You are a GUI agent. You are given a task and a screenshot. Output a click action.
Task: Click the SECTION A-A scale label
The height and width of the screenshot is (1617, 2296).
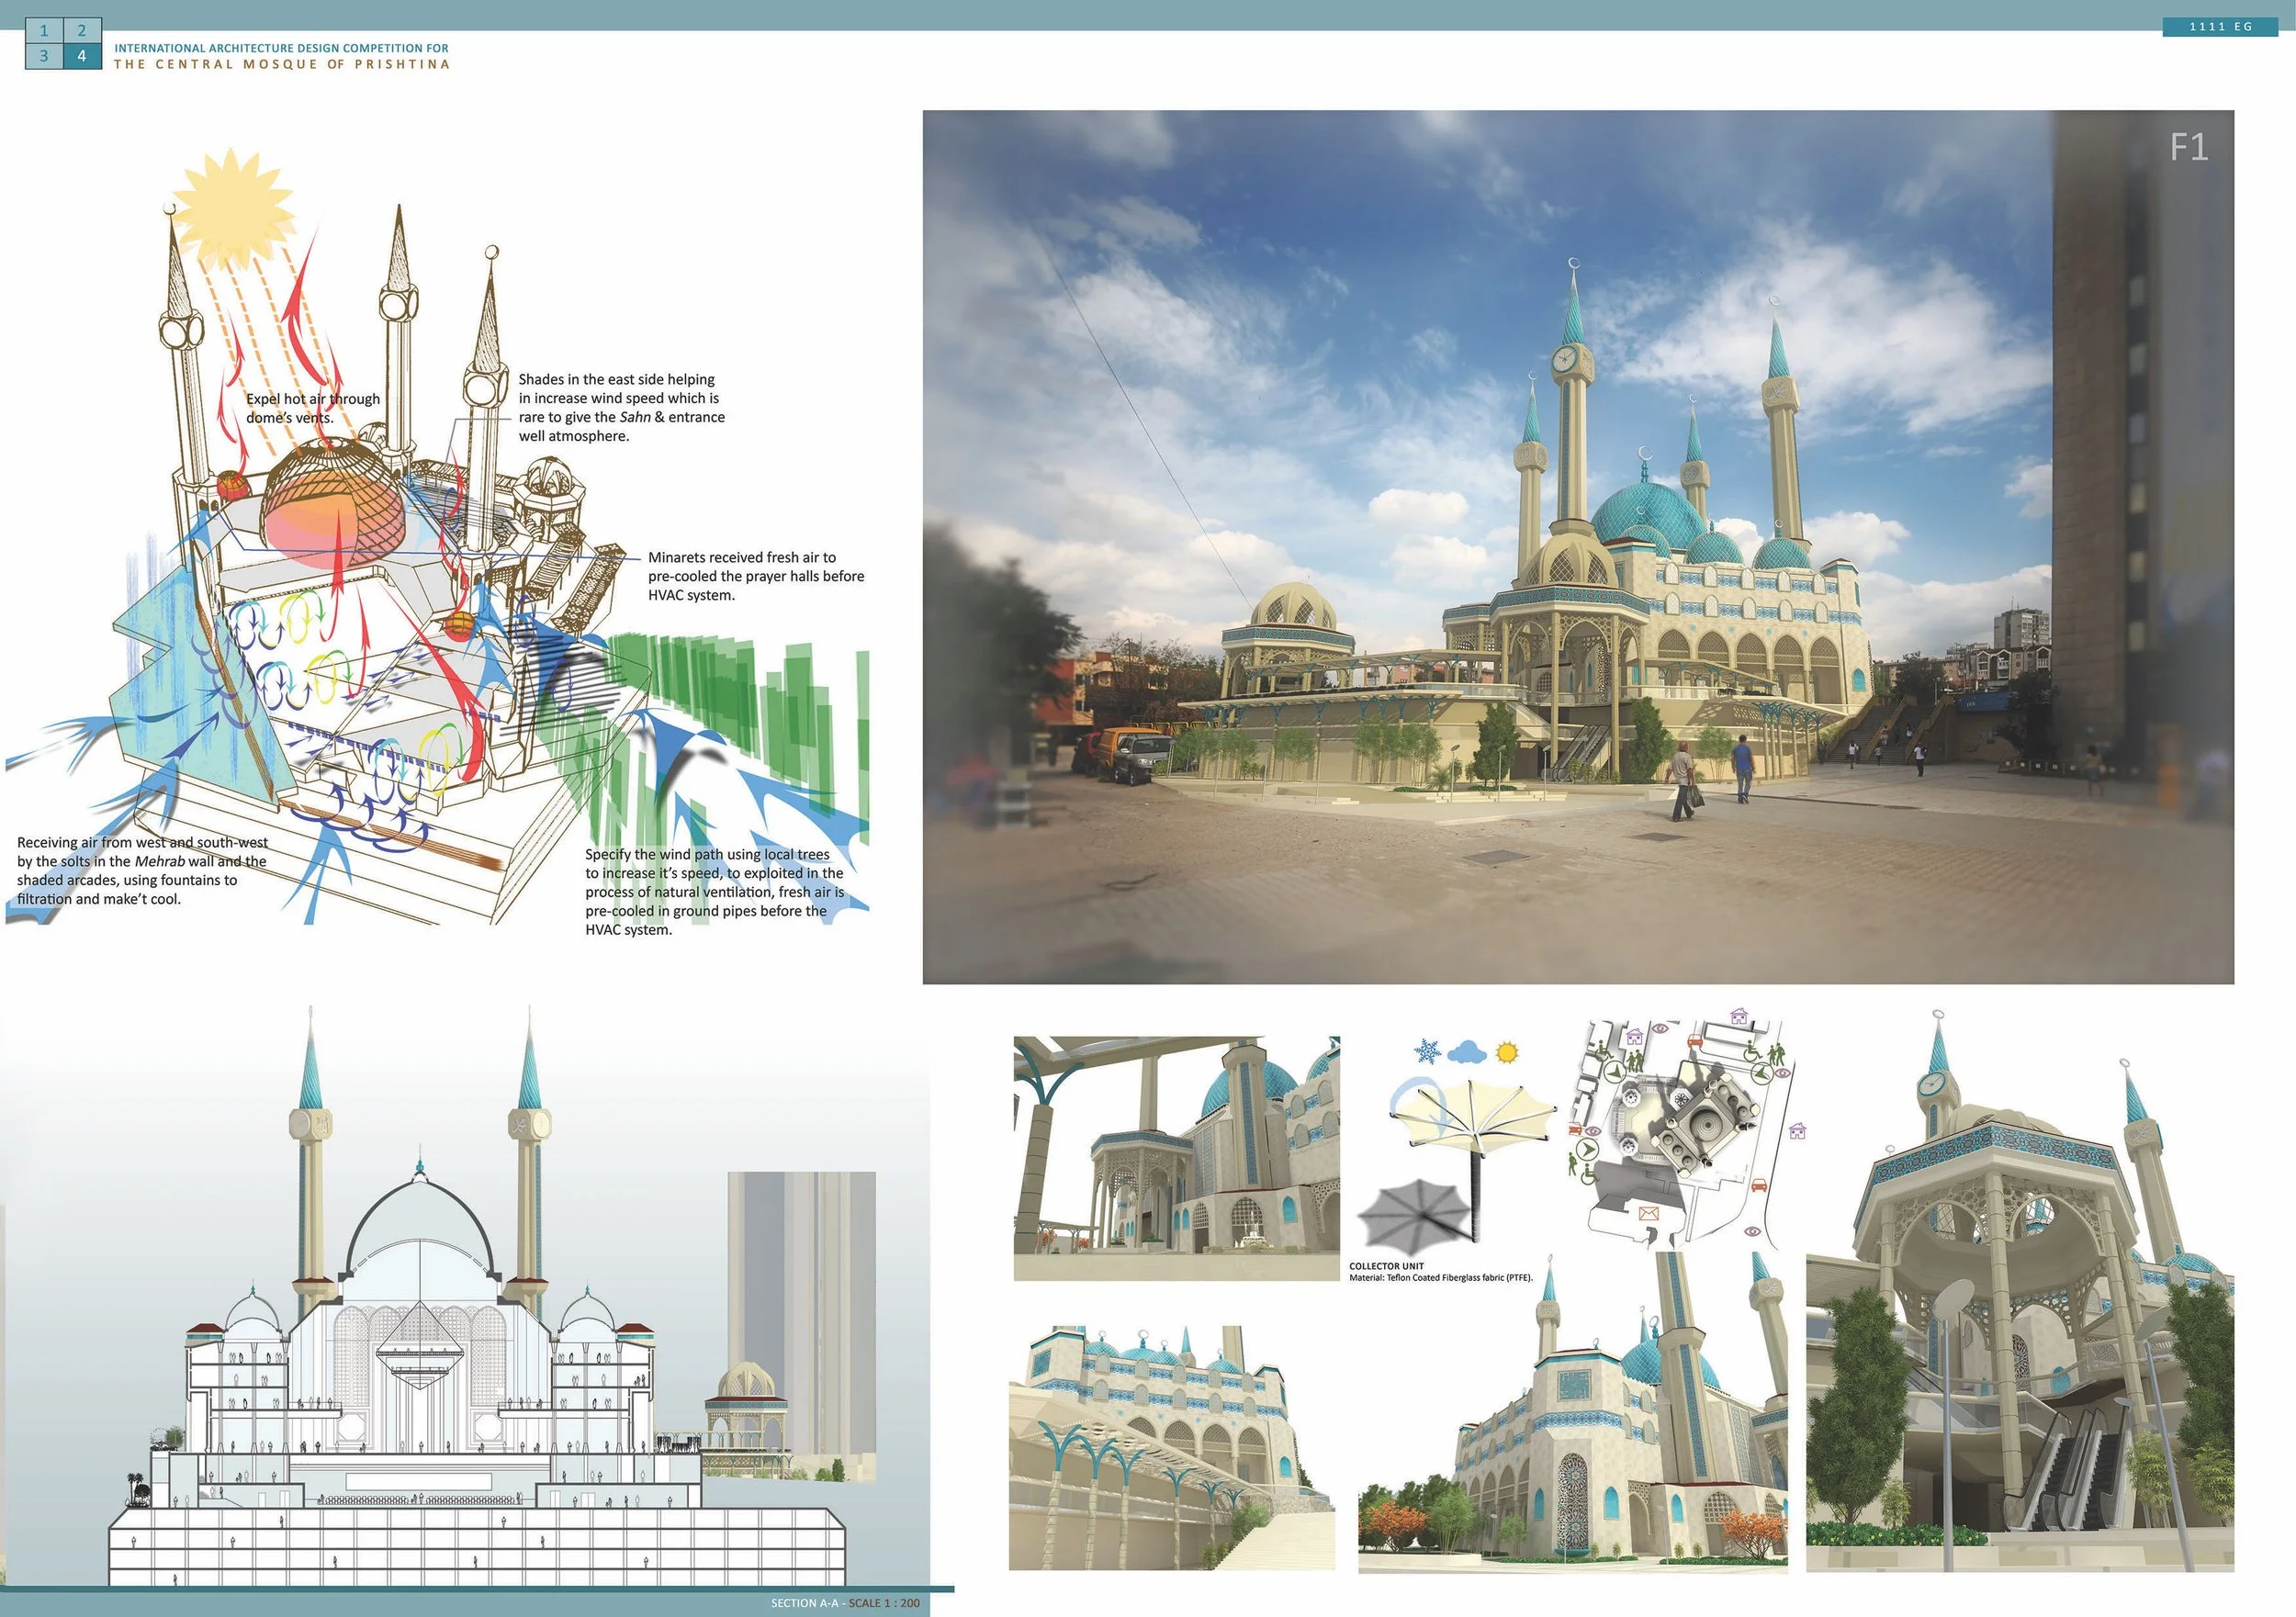845,1603
